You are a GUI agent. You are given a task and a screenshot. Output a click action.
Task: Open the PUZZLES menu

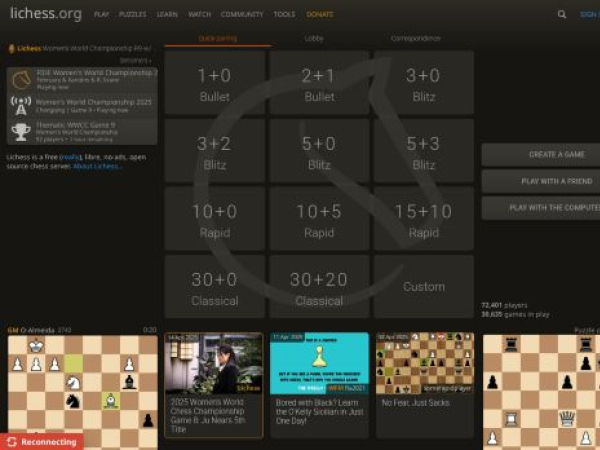coord(132,15)
